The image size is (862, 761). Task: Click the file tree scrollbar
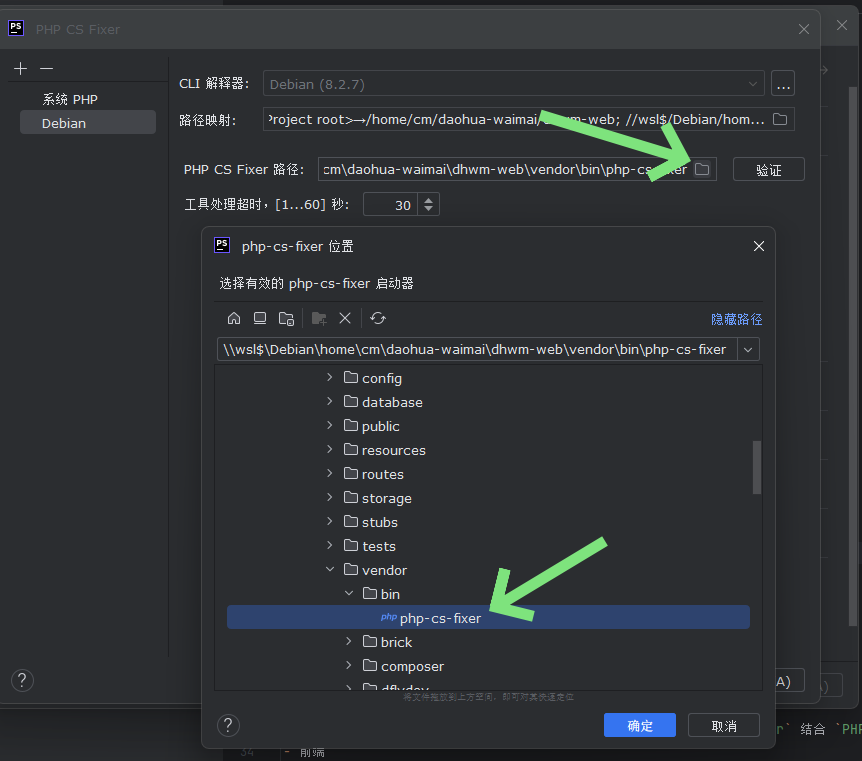(757, 467)
